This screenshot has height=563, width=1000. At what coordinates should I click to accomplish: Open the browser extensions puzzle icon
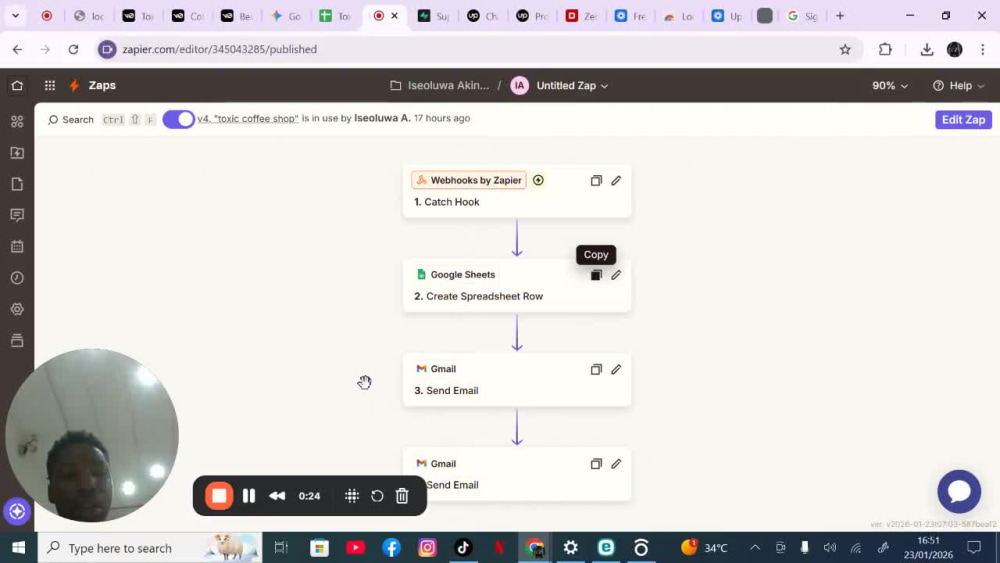[885, 49]
